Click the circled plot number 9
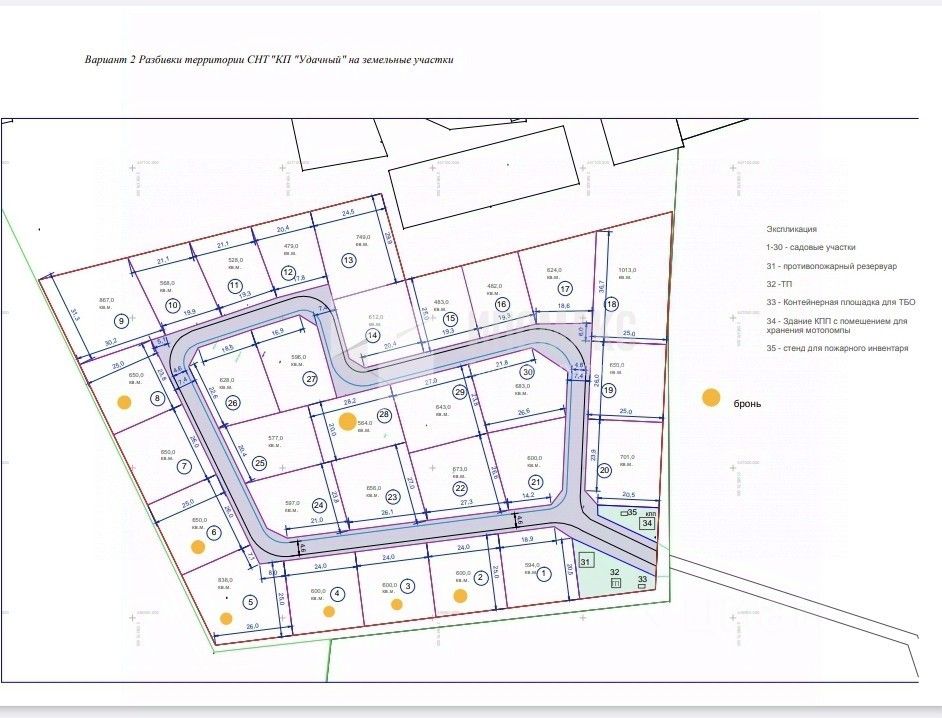942x718 pixels. (121, 321)
